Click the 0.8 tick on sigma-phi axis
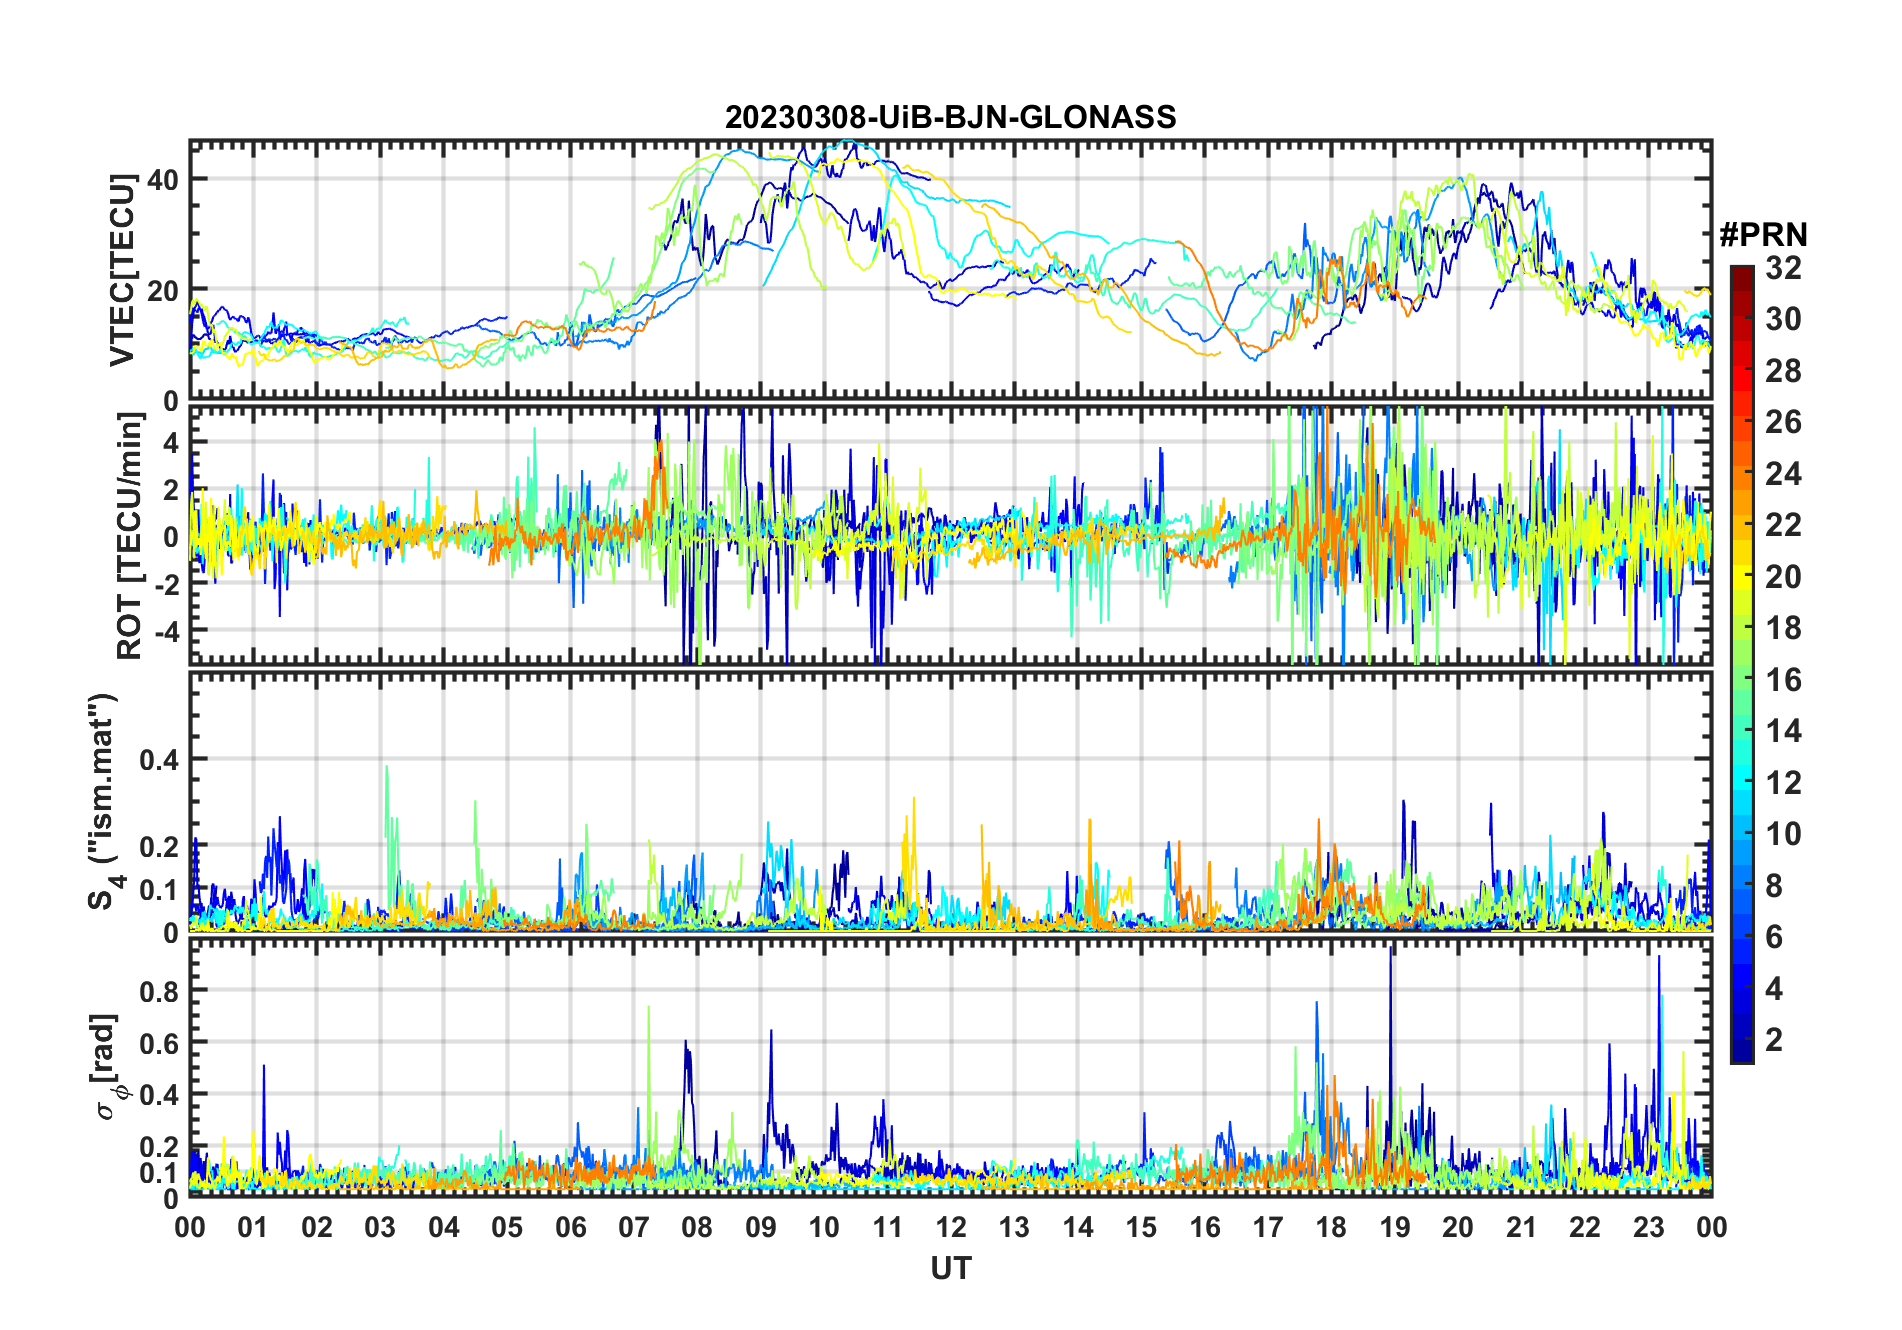Screen dimensions: 1902x1330 pyautogui.click(x=160, y=991)
